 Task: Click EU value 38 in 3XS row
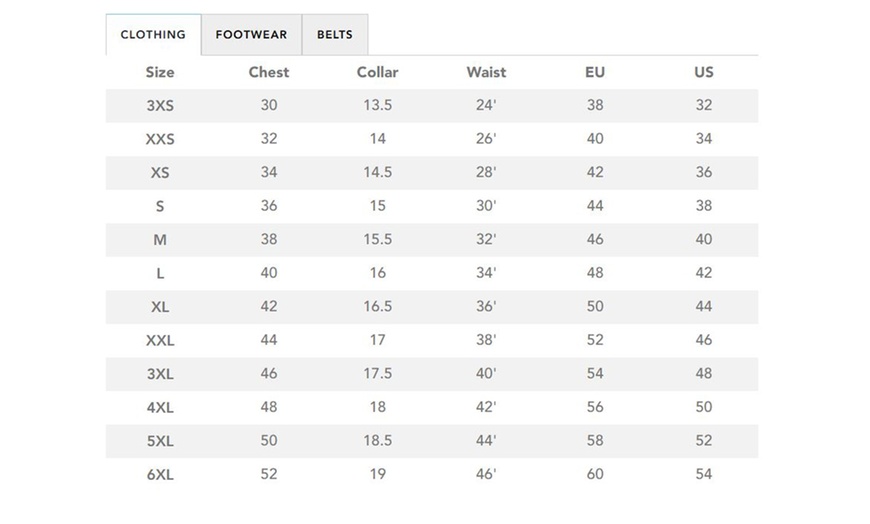(x=595, y=105)
